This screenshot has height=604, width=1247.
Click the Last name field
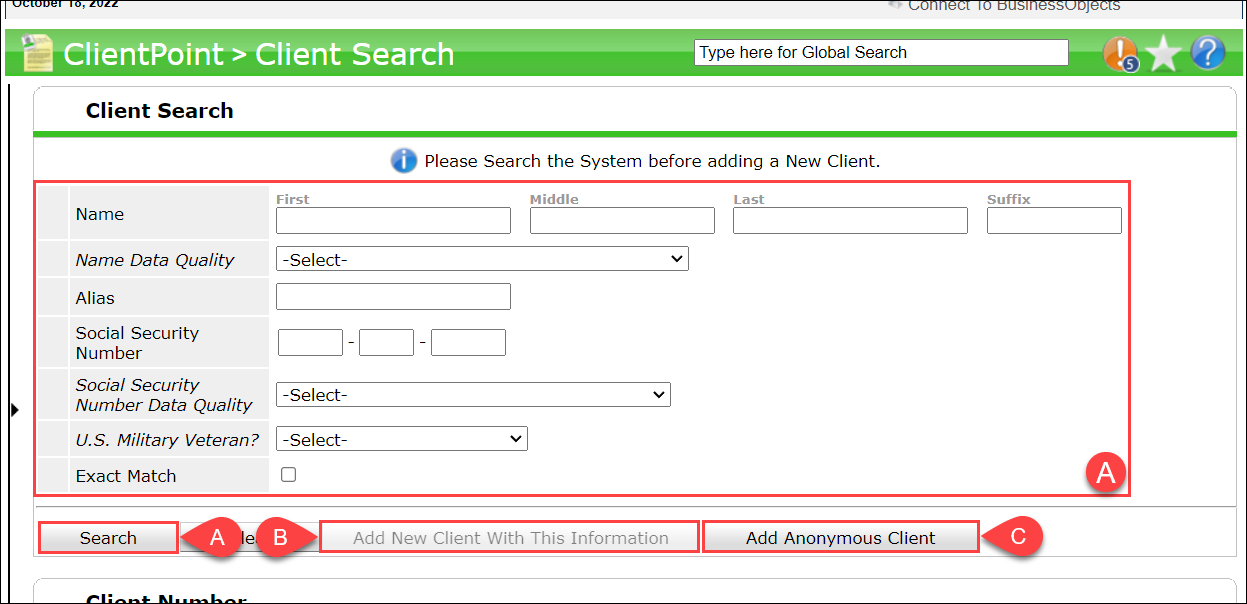[x=850, y=221]
